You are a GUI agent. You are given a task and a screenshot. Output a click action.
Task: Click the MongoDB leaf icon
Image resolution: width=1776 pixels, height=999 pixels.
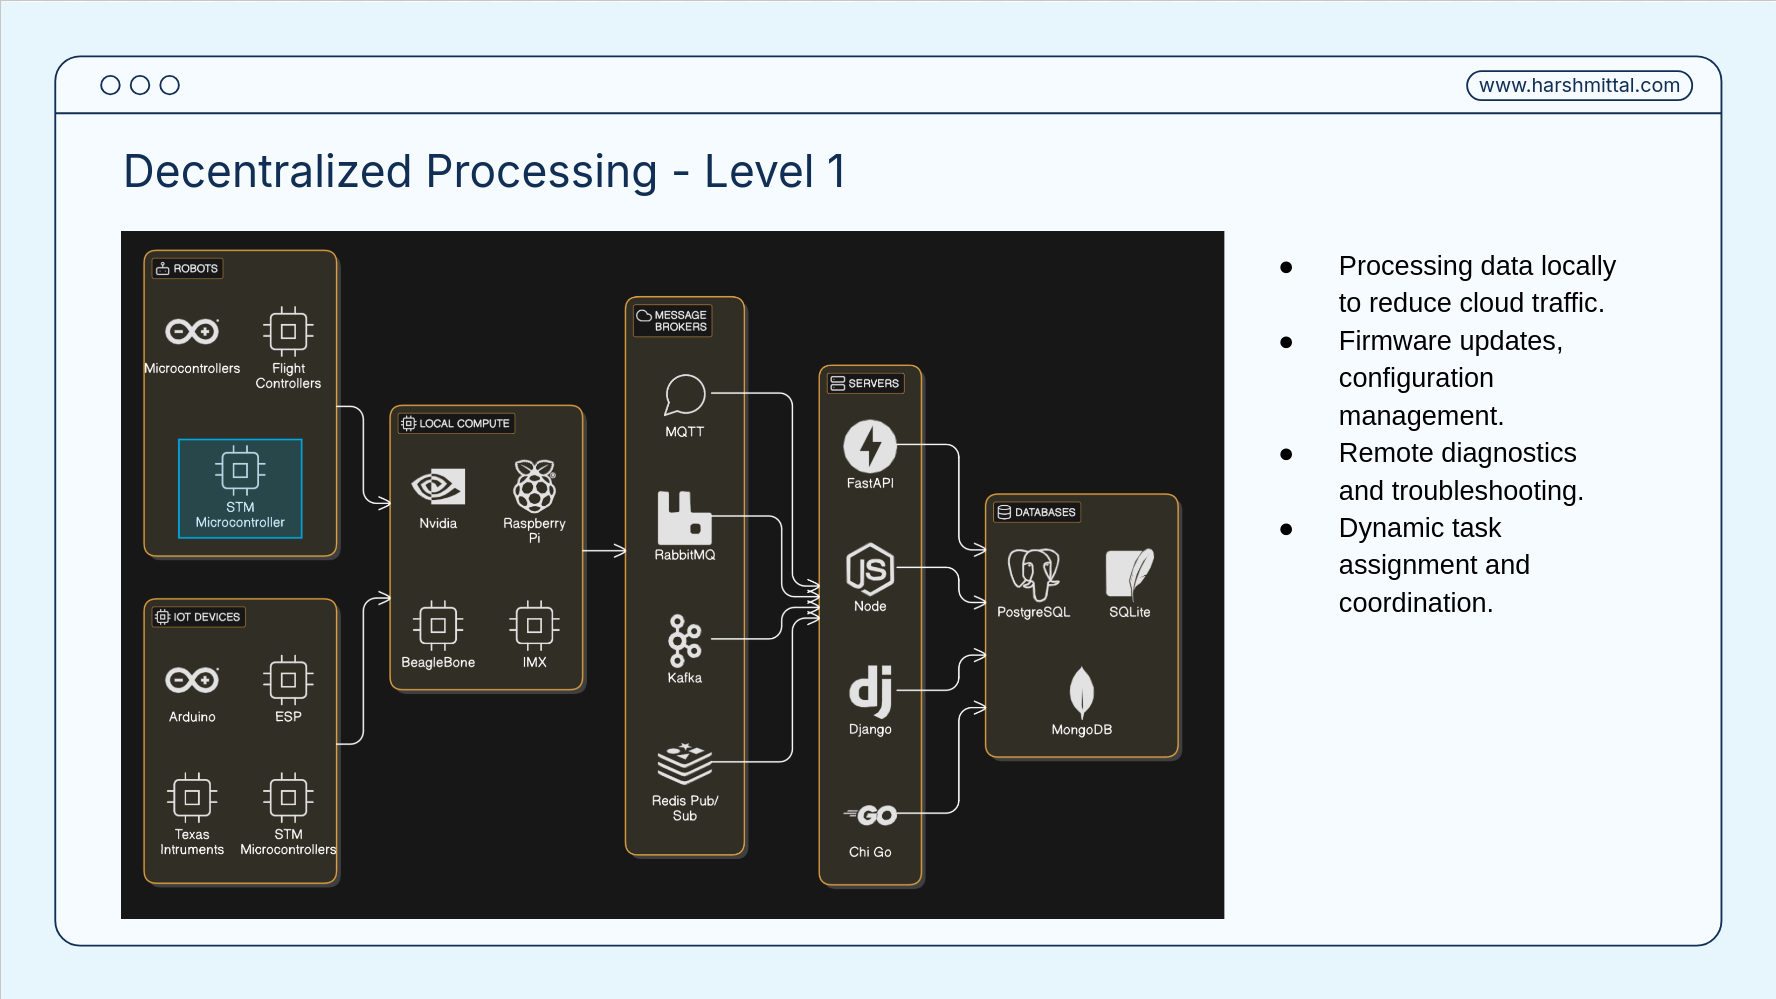tap(1082, 692)
